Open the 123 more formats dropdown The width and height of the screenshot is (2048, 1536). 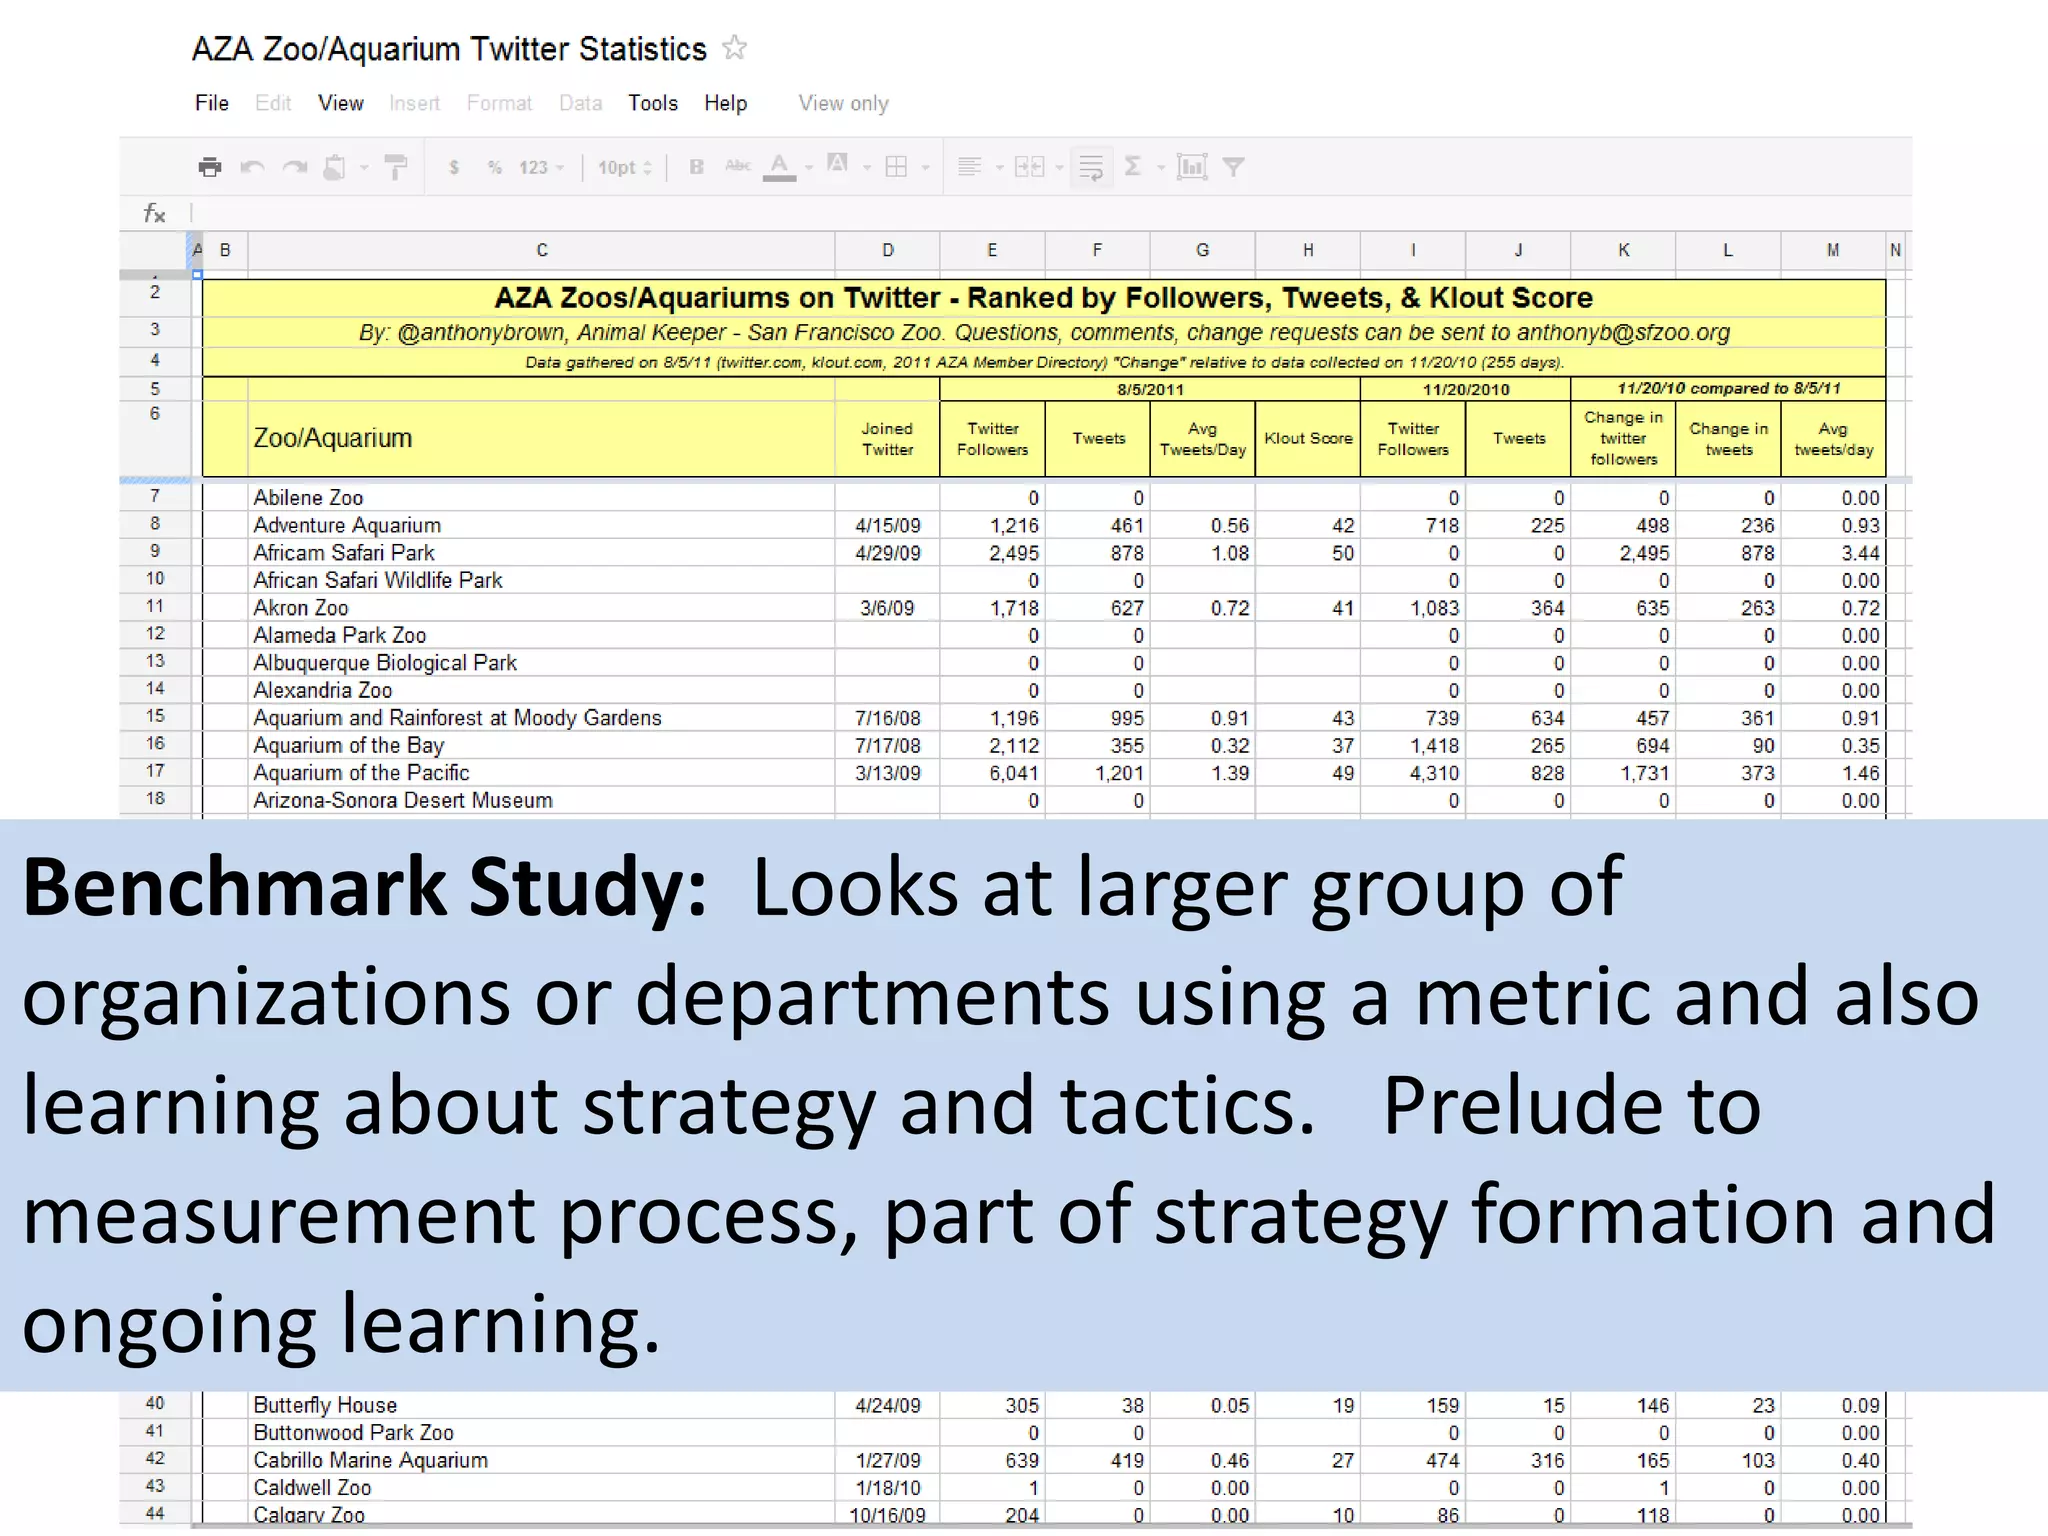541,167
